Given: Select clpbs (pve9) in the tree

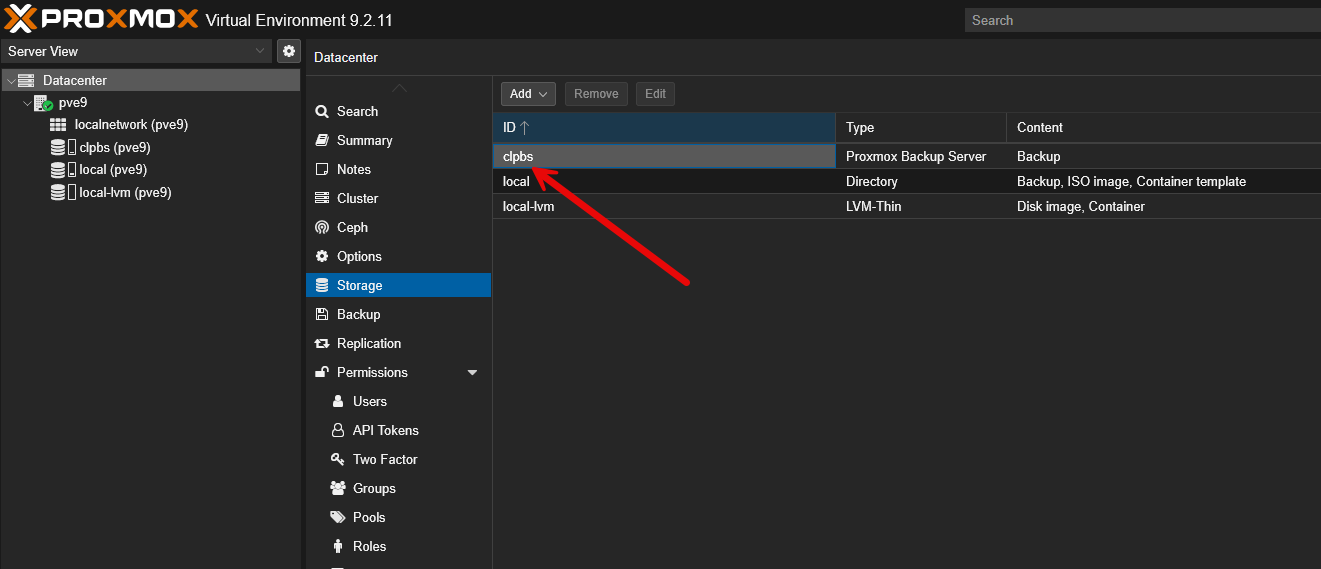Looking at the screenshot, I should 115,147.
